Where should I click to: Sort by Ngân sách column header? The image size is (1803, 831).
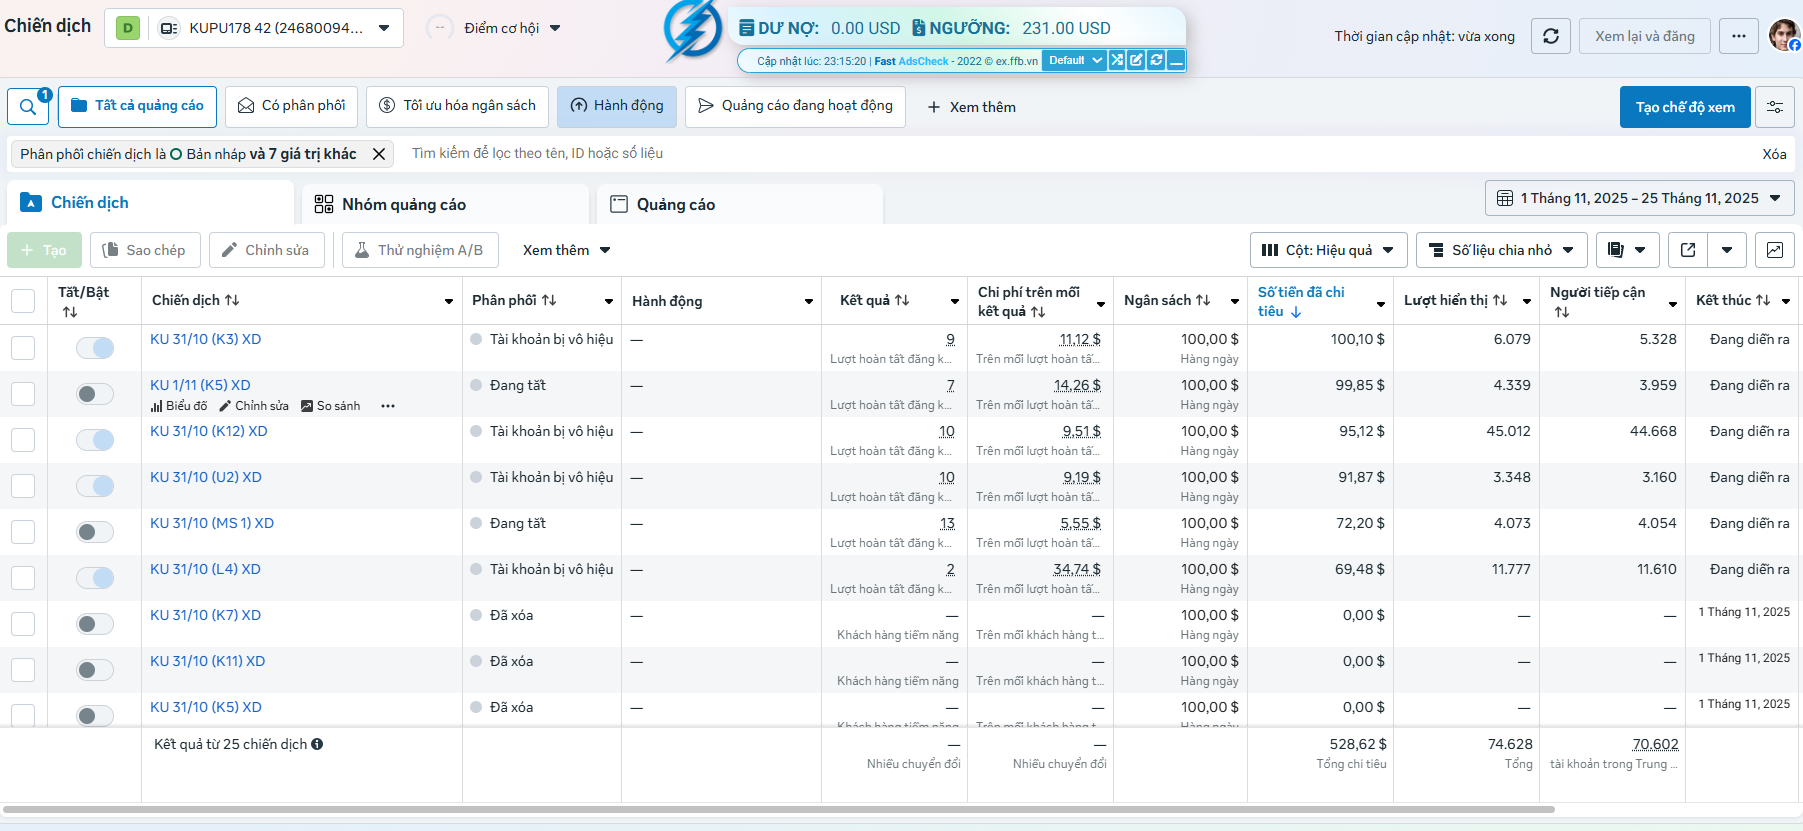click(1167, 300)
